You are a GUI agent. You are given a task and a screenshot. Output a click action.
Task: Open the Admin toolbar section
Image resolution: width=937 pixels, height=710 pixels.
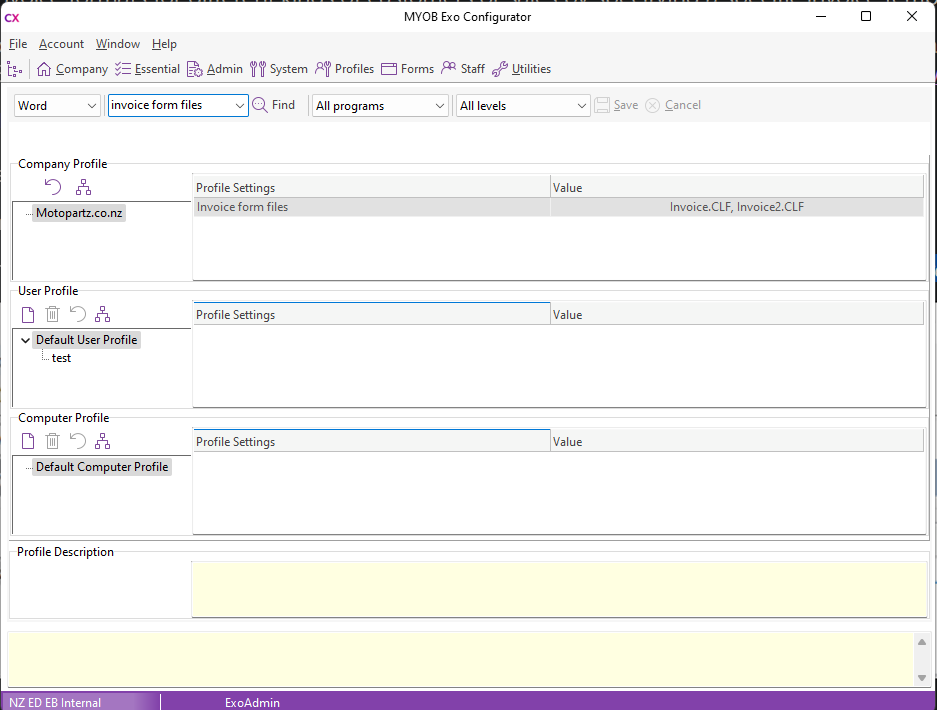tap(215, 69)
